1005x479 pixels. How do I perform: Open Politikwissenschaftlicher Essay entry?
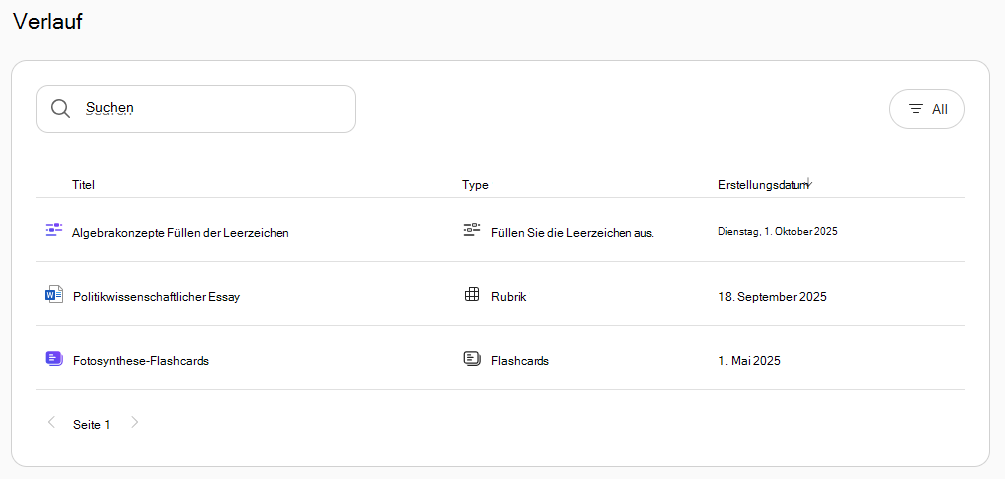pos(156,297)
